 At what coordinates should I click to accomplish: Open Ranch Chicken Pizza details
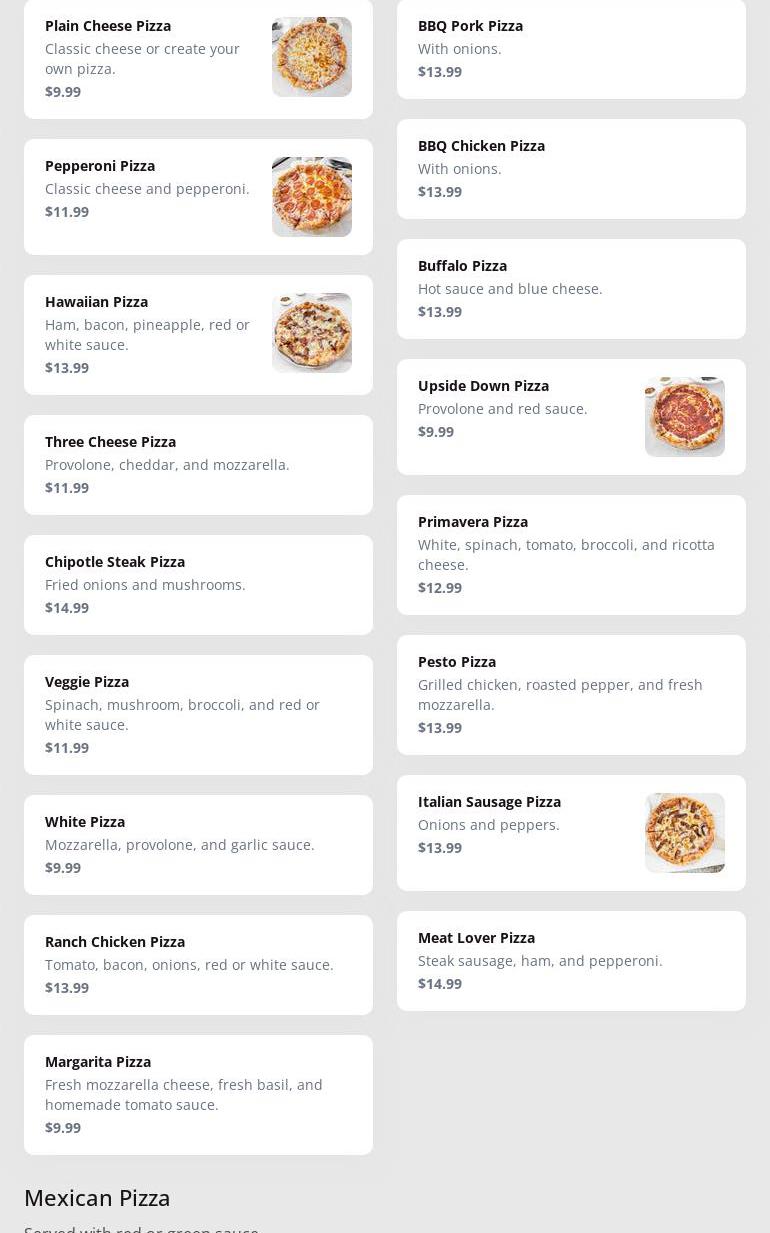click(x=115, y=942)
